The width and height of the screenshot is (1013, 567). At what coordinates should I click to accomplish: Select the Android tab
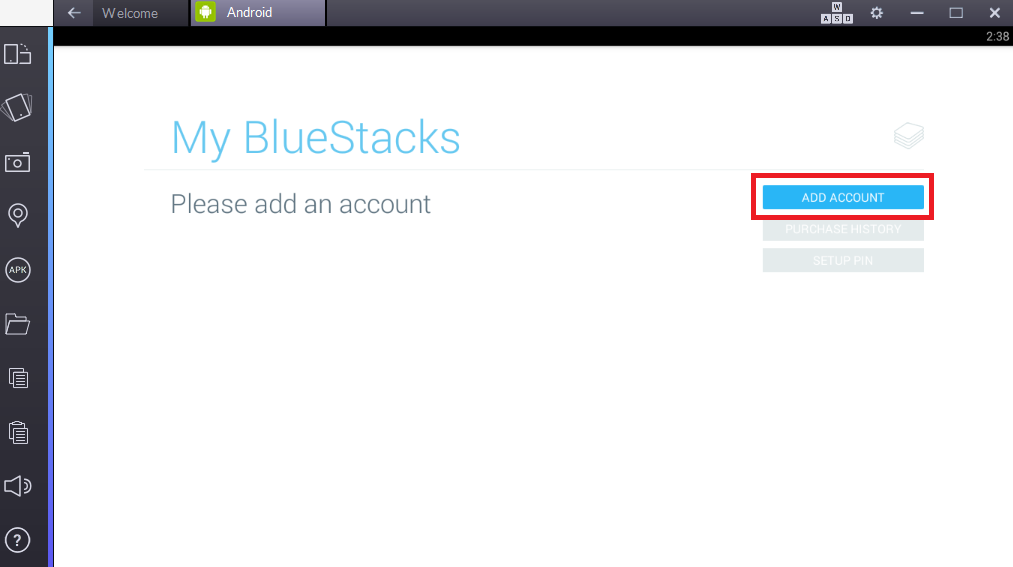[x=258, y=13]
